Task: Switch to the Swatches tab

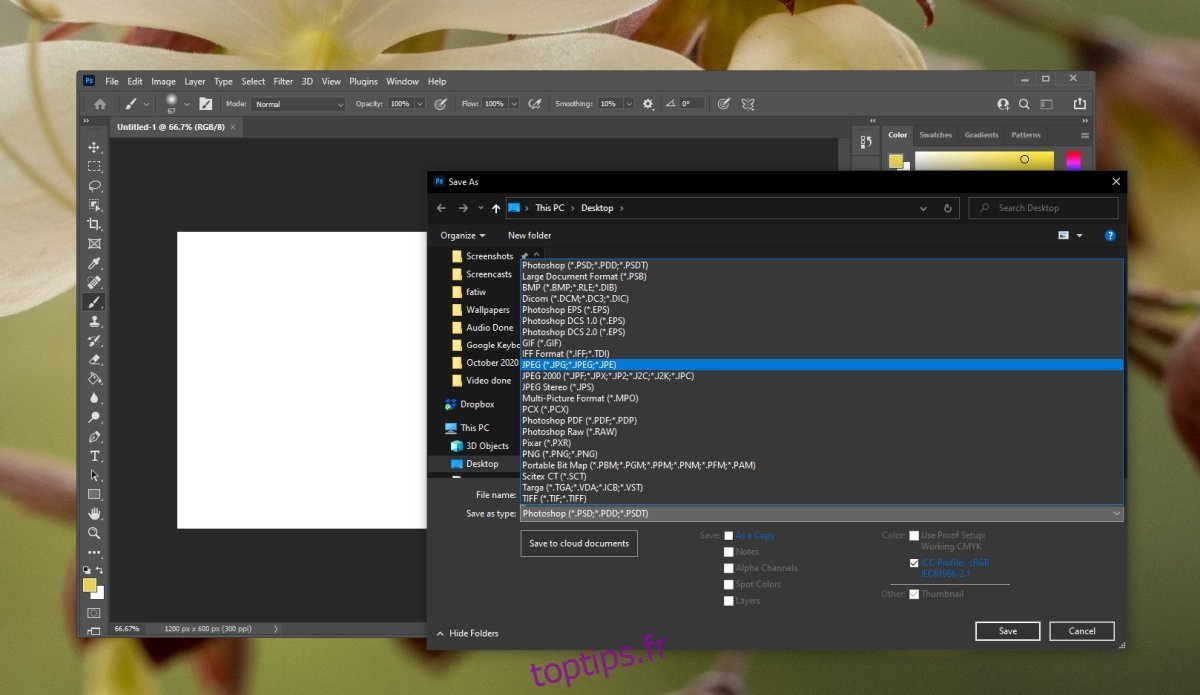Action: 935,135
